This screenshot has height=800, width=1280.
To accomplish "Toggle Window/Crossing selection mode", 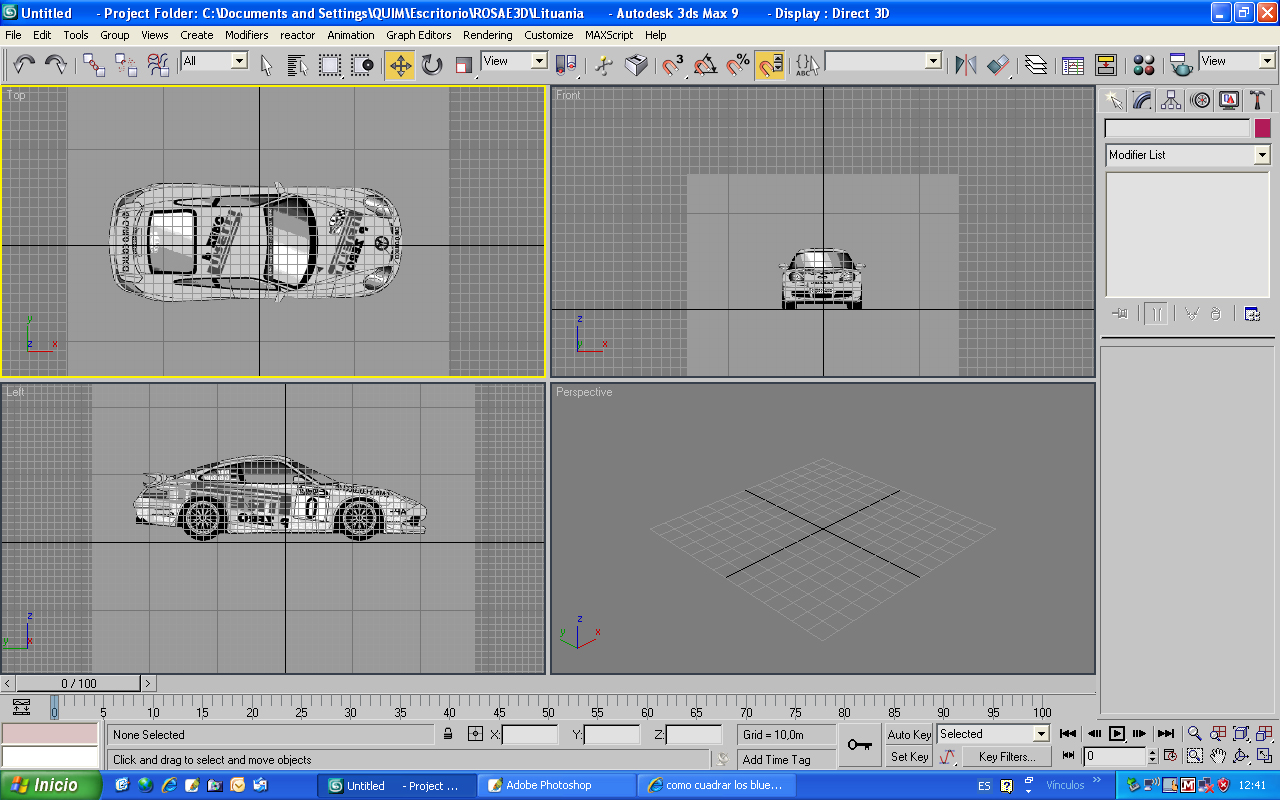I will [362, 65].
